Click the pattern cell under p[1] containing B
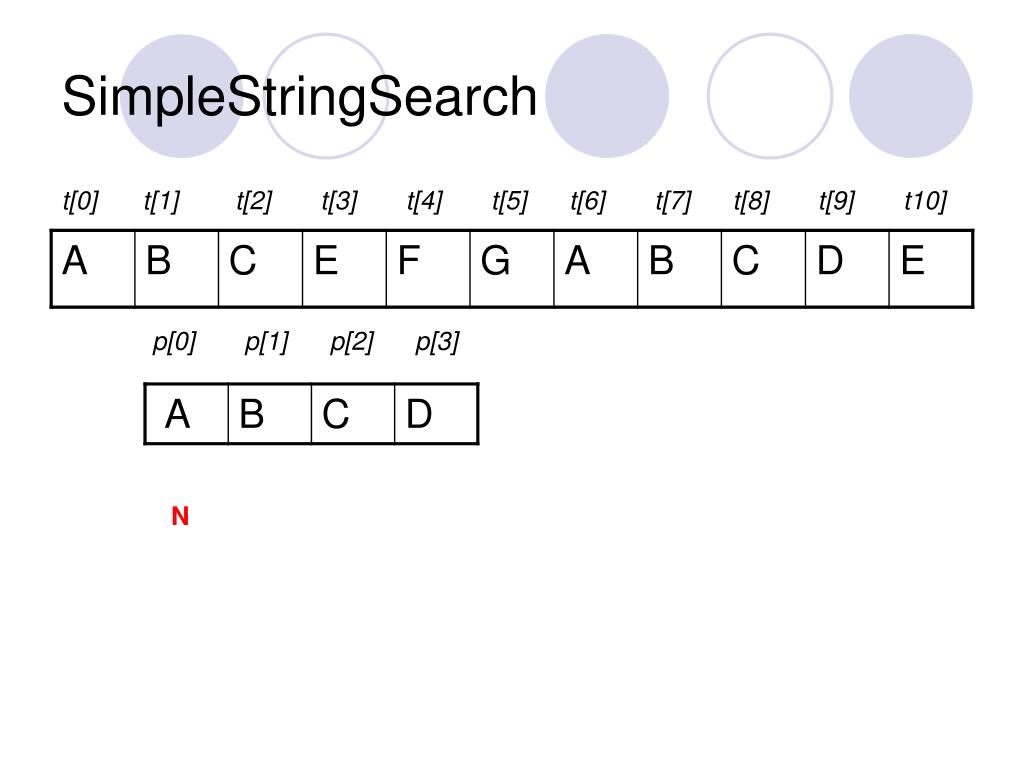 click(x=270, y=414)
